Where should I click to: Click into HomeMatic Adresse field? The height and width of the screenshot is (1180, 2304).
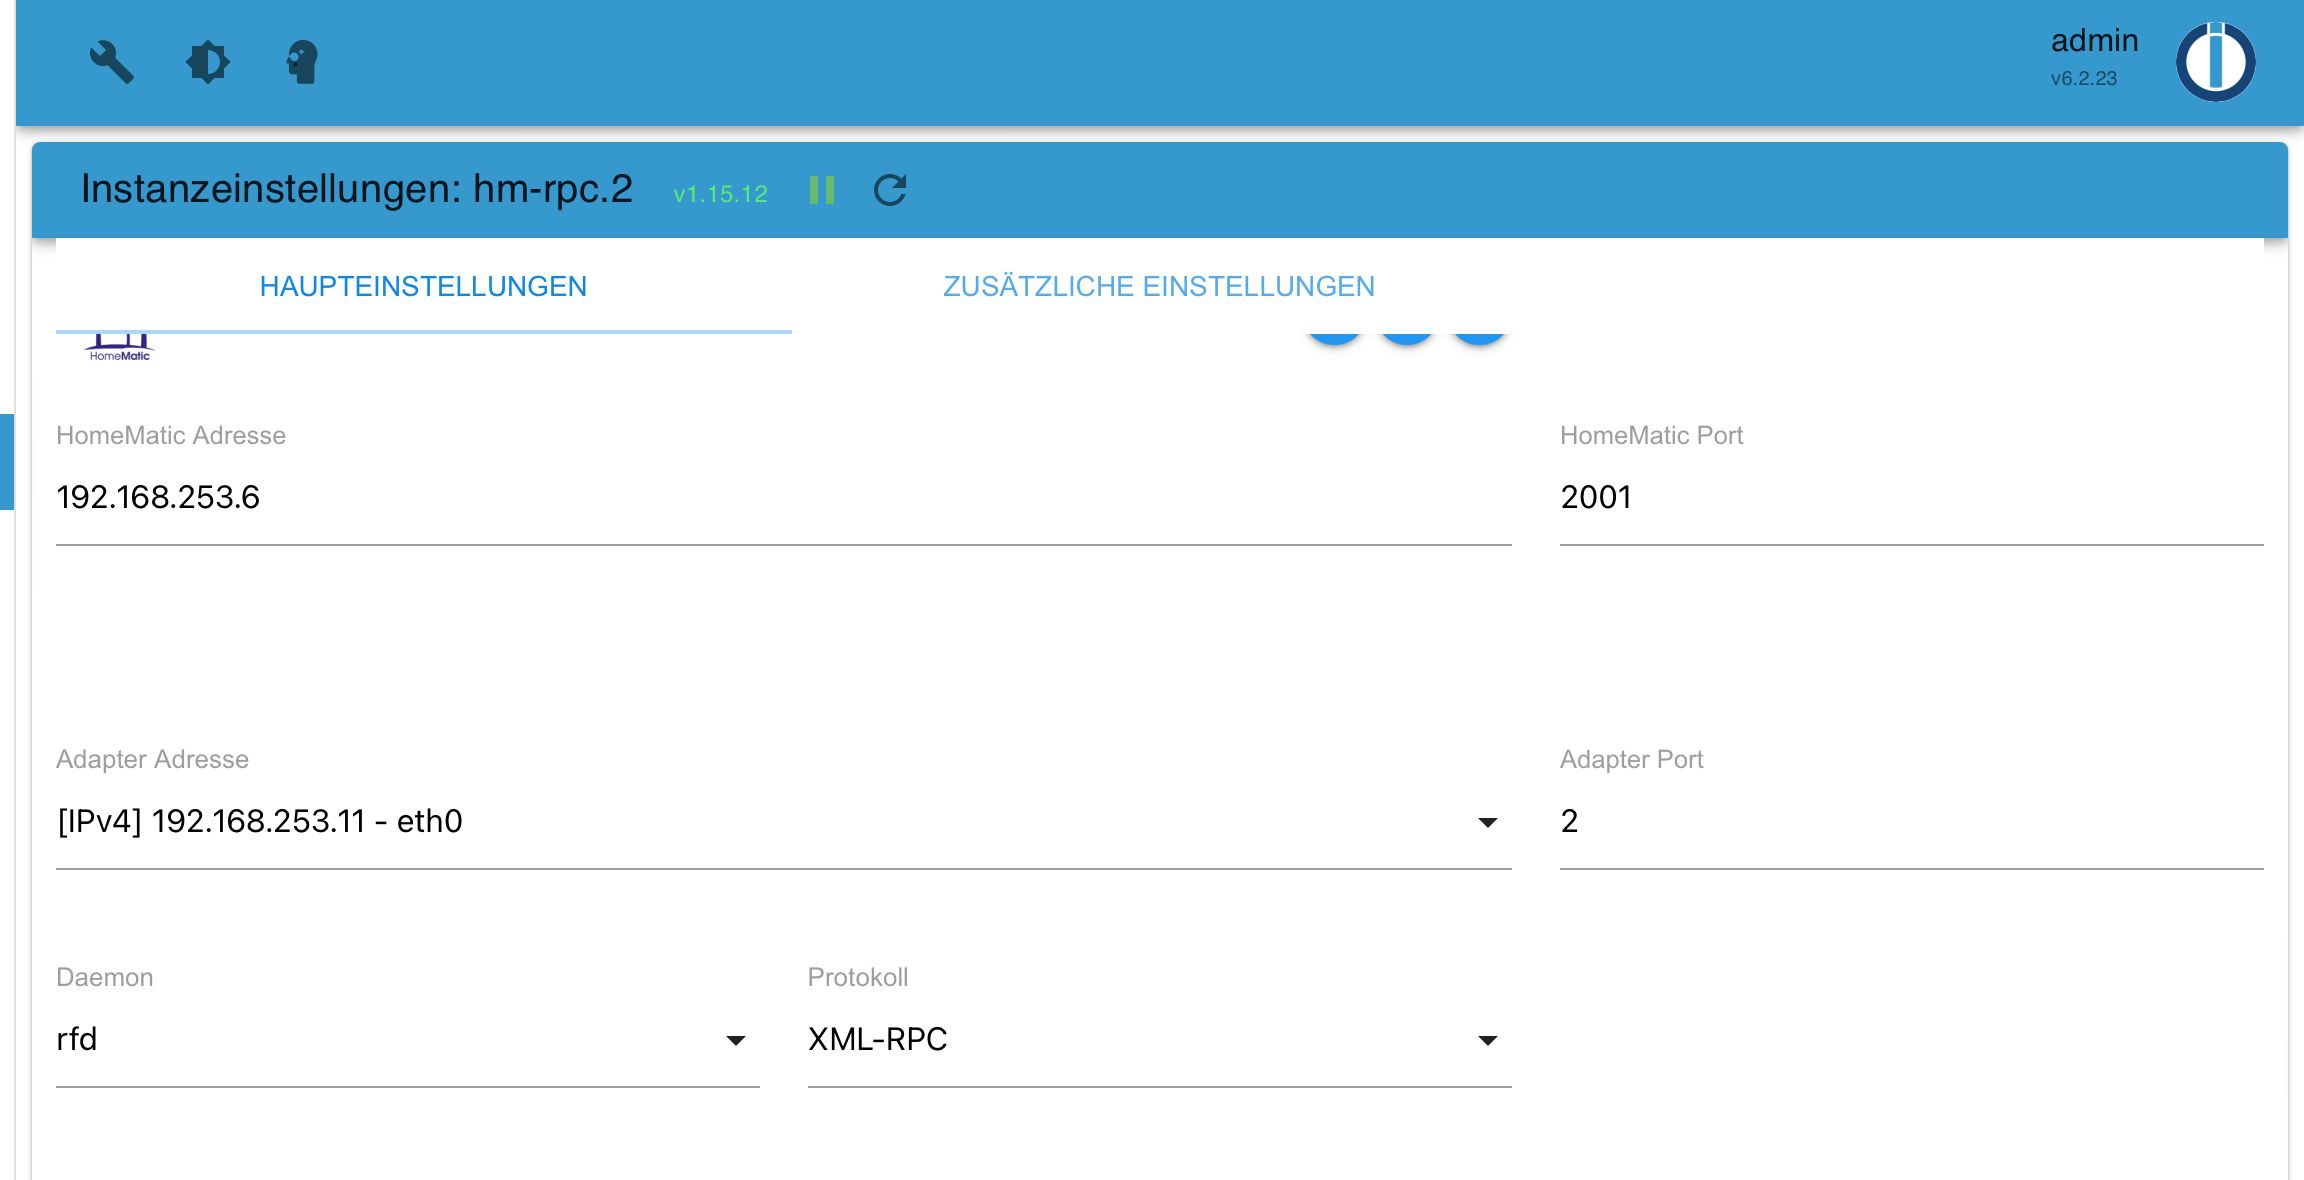(x=783, y=498)
